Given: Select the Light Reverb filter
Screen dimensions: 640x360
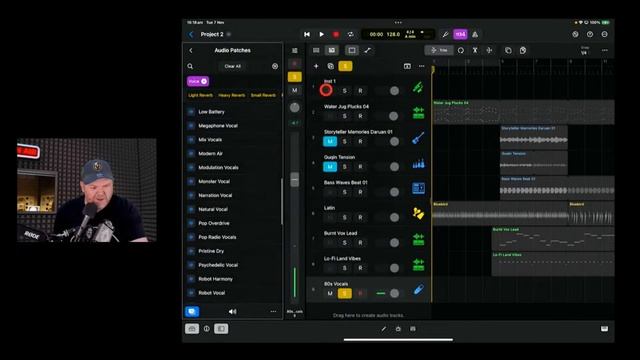Looking at the screenshot, I should pos(200,95).
